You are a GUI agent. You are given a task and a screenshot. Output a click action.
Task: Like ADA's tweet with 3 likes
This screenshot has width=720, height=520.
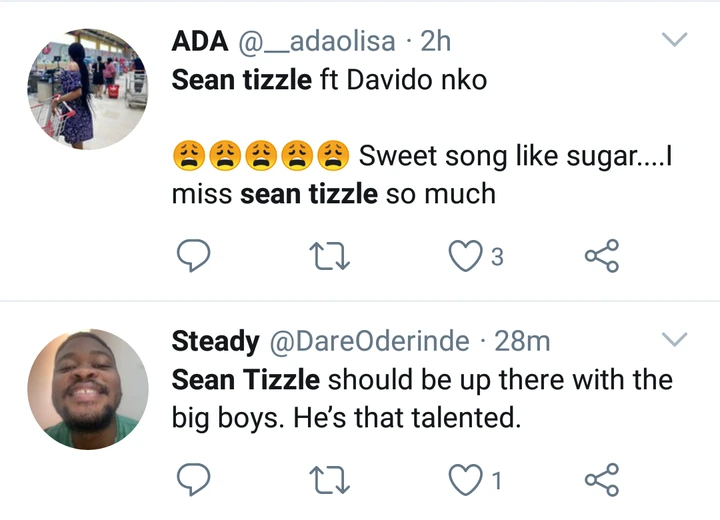(464, 257)
